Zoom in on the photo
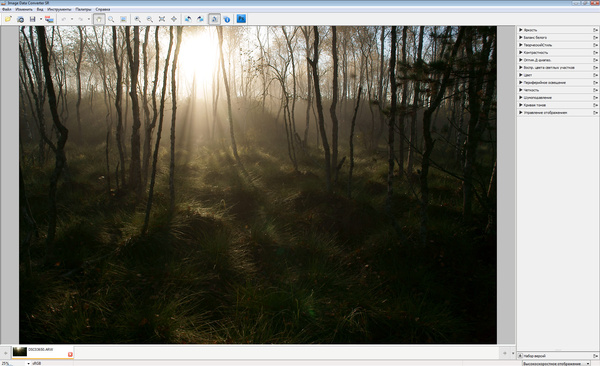The width and height of the screenshot is (600, 366). (x=137, y=19)
